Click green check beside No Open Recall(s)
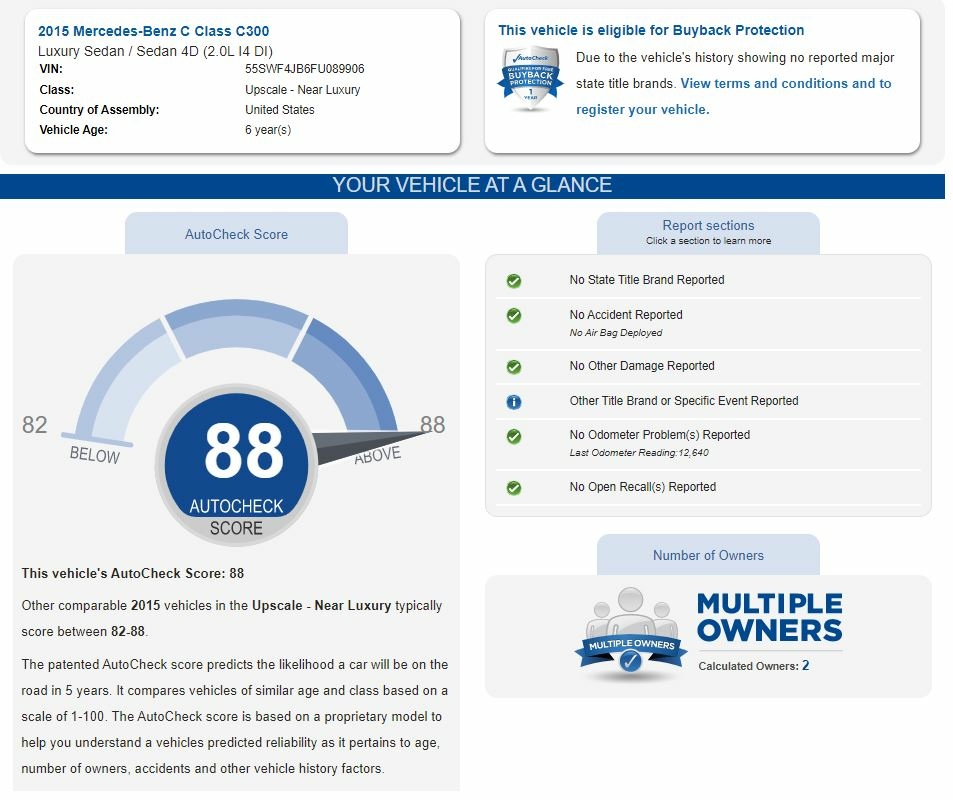 tap(514, 488)
